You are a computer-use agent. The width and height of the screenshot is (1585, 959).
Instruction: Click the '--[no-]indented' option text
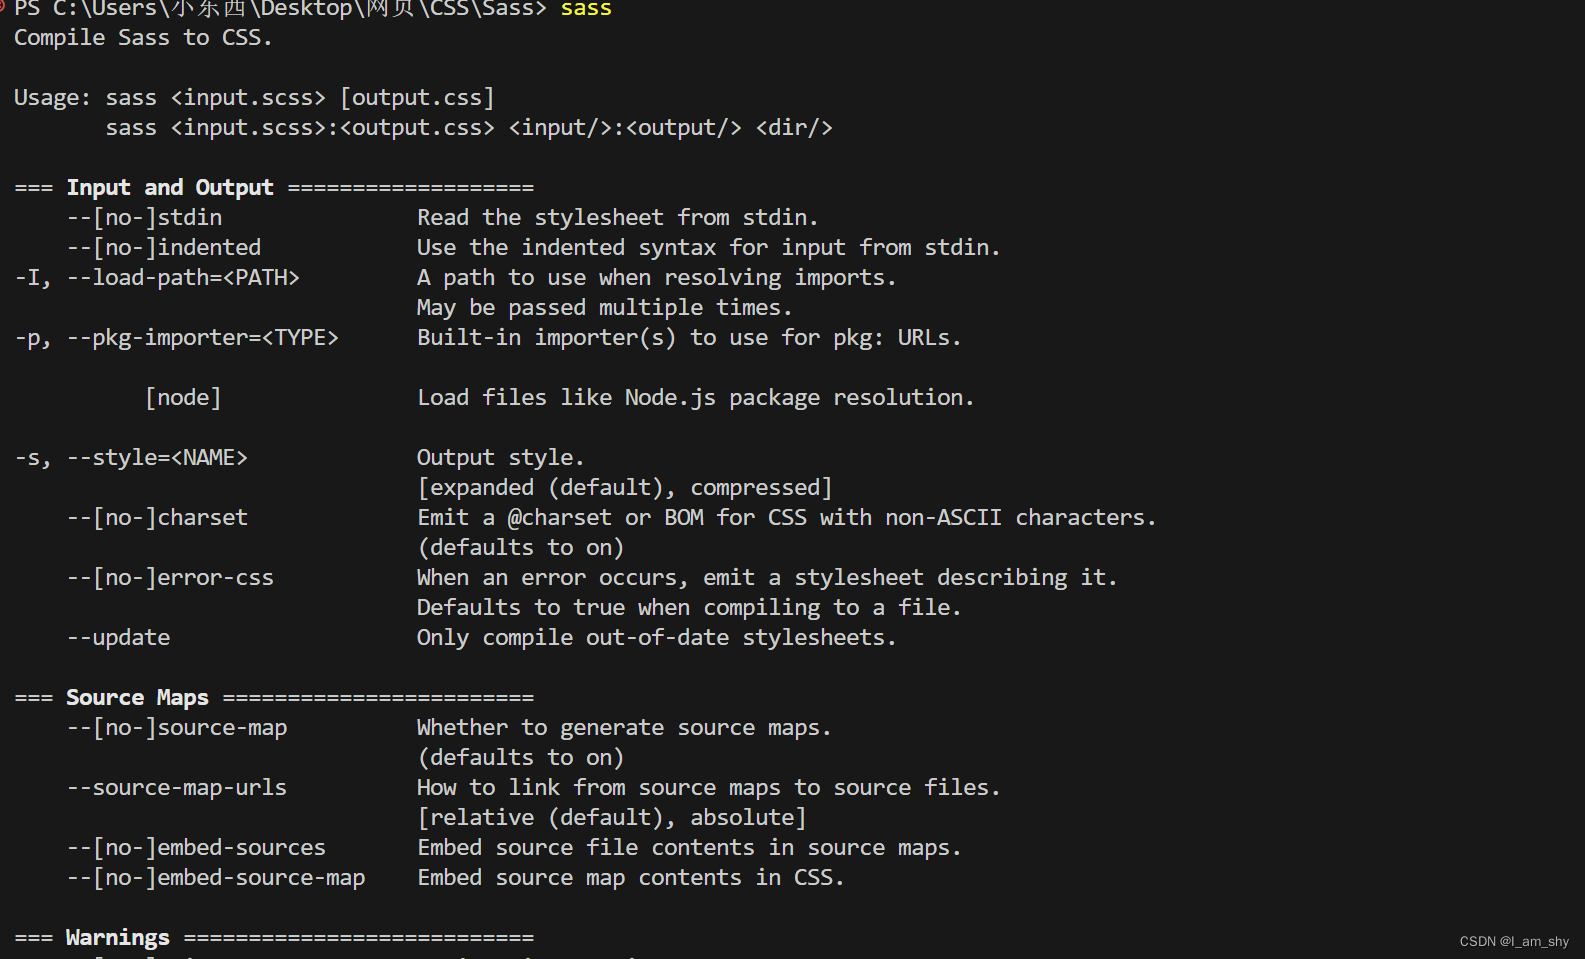pos(164,248)
